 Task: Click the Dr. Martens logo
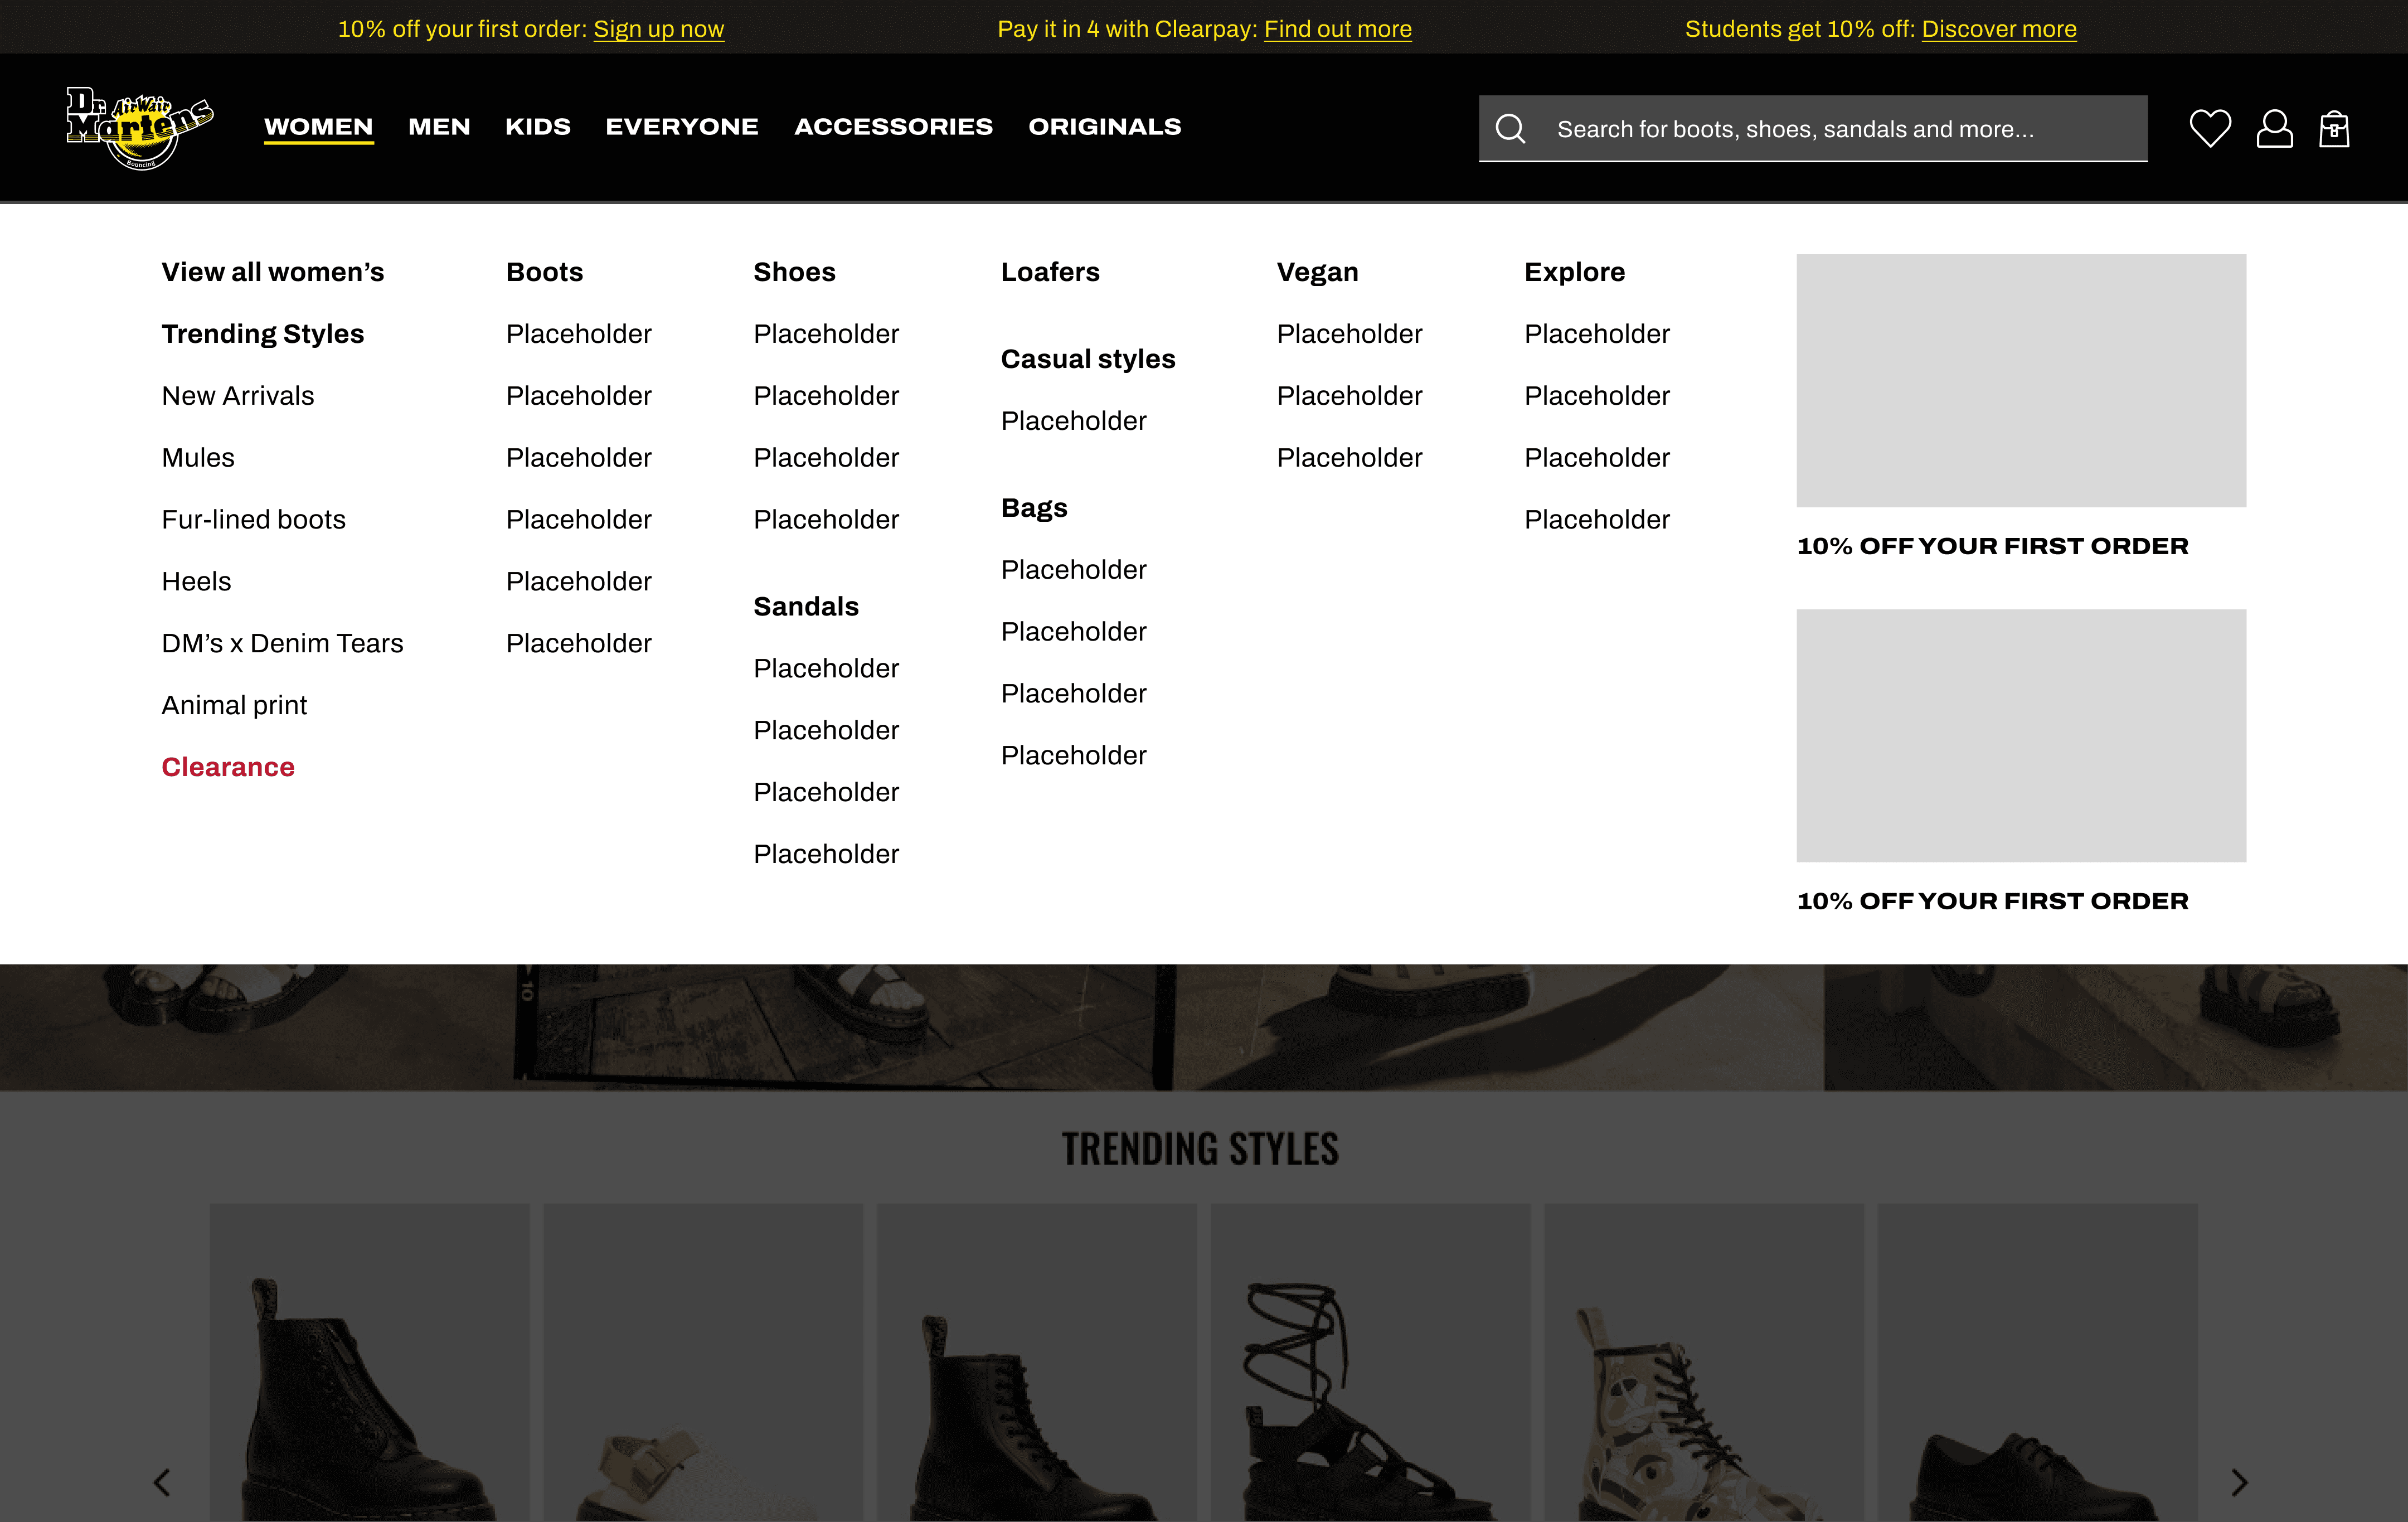click(x=139, y=128)
